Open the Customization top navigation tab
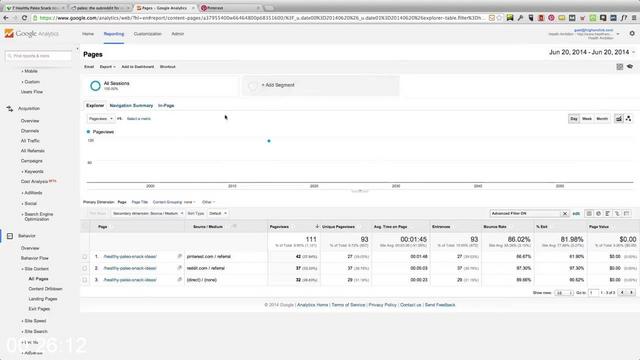Viewport: 640px width, 360px height. [148, 34]
